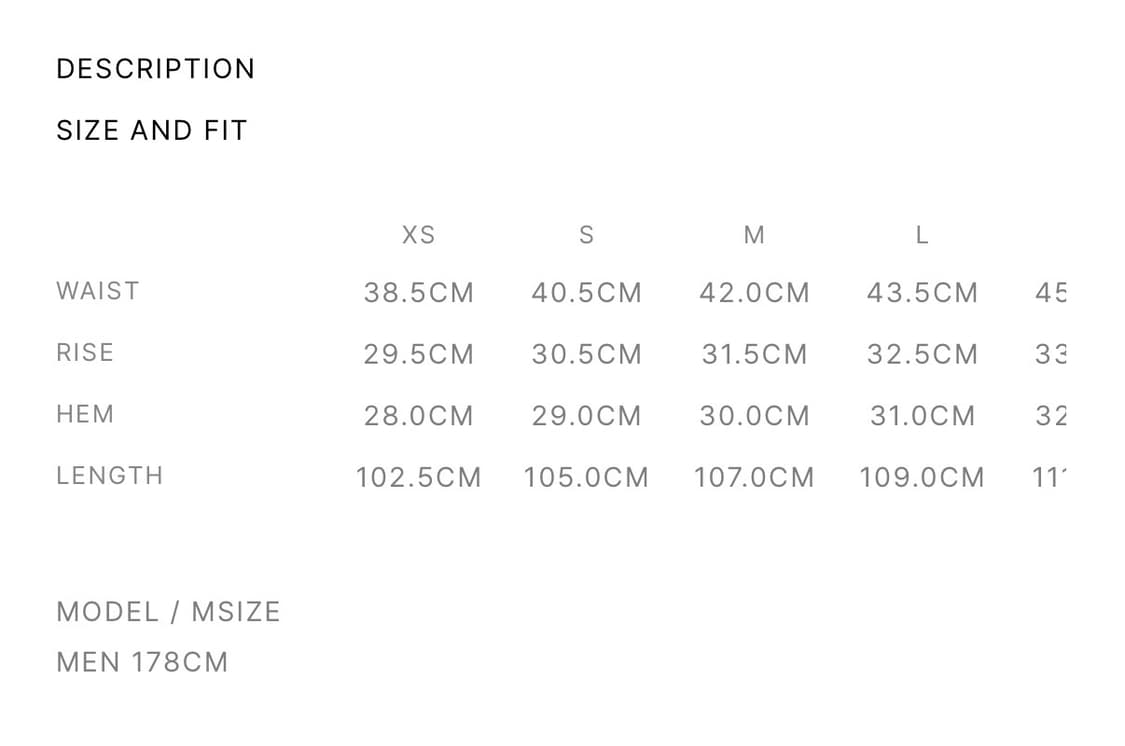Select the LENGTH row label

pyautogui.click(x=110, y=475)
